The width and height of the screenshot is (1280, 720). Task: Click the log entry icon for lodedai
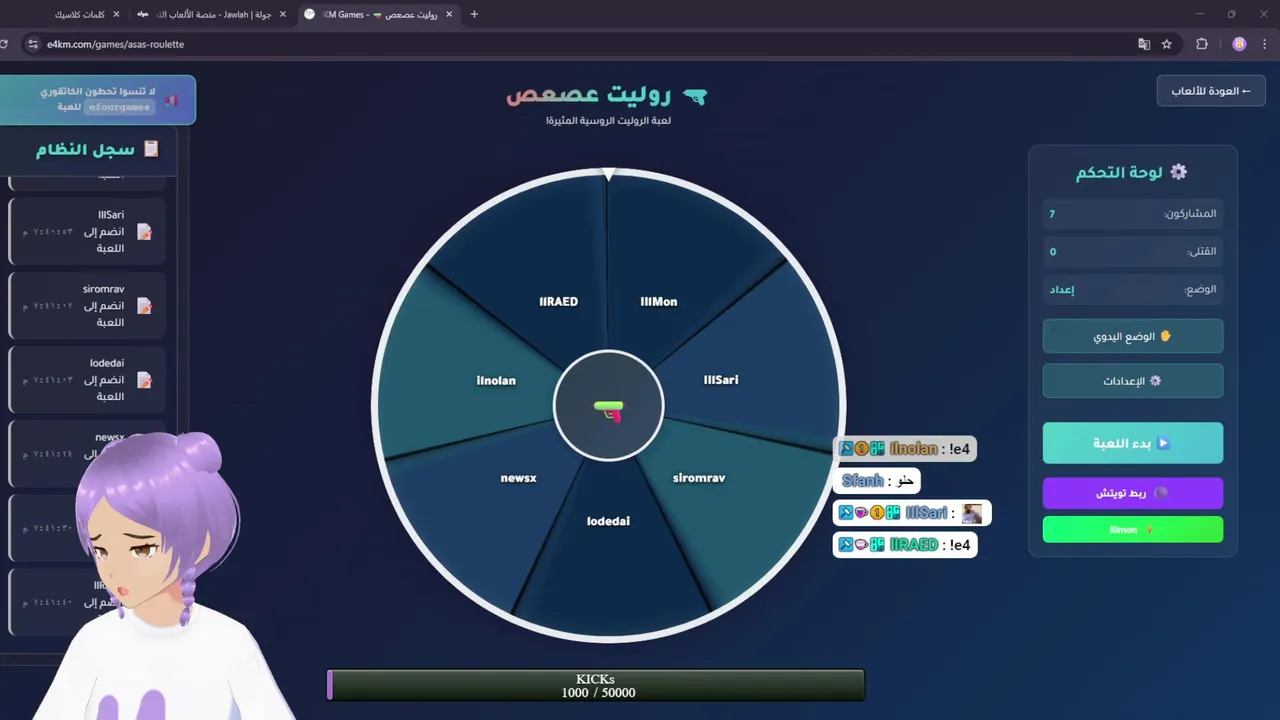[x=144, y=380]
